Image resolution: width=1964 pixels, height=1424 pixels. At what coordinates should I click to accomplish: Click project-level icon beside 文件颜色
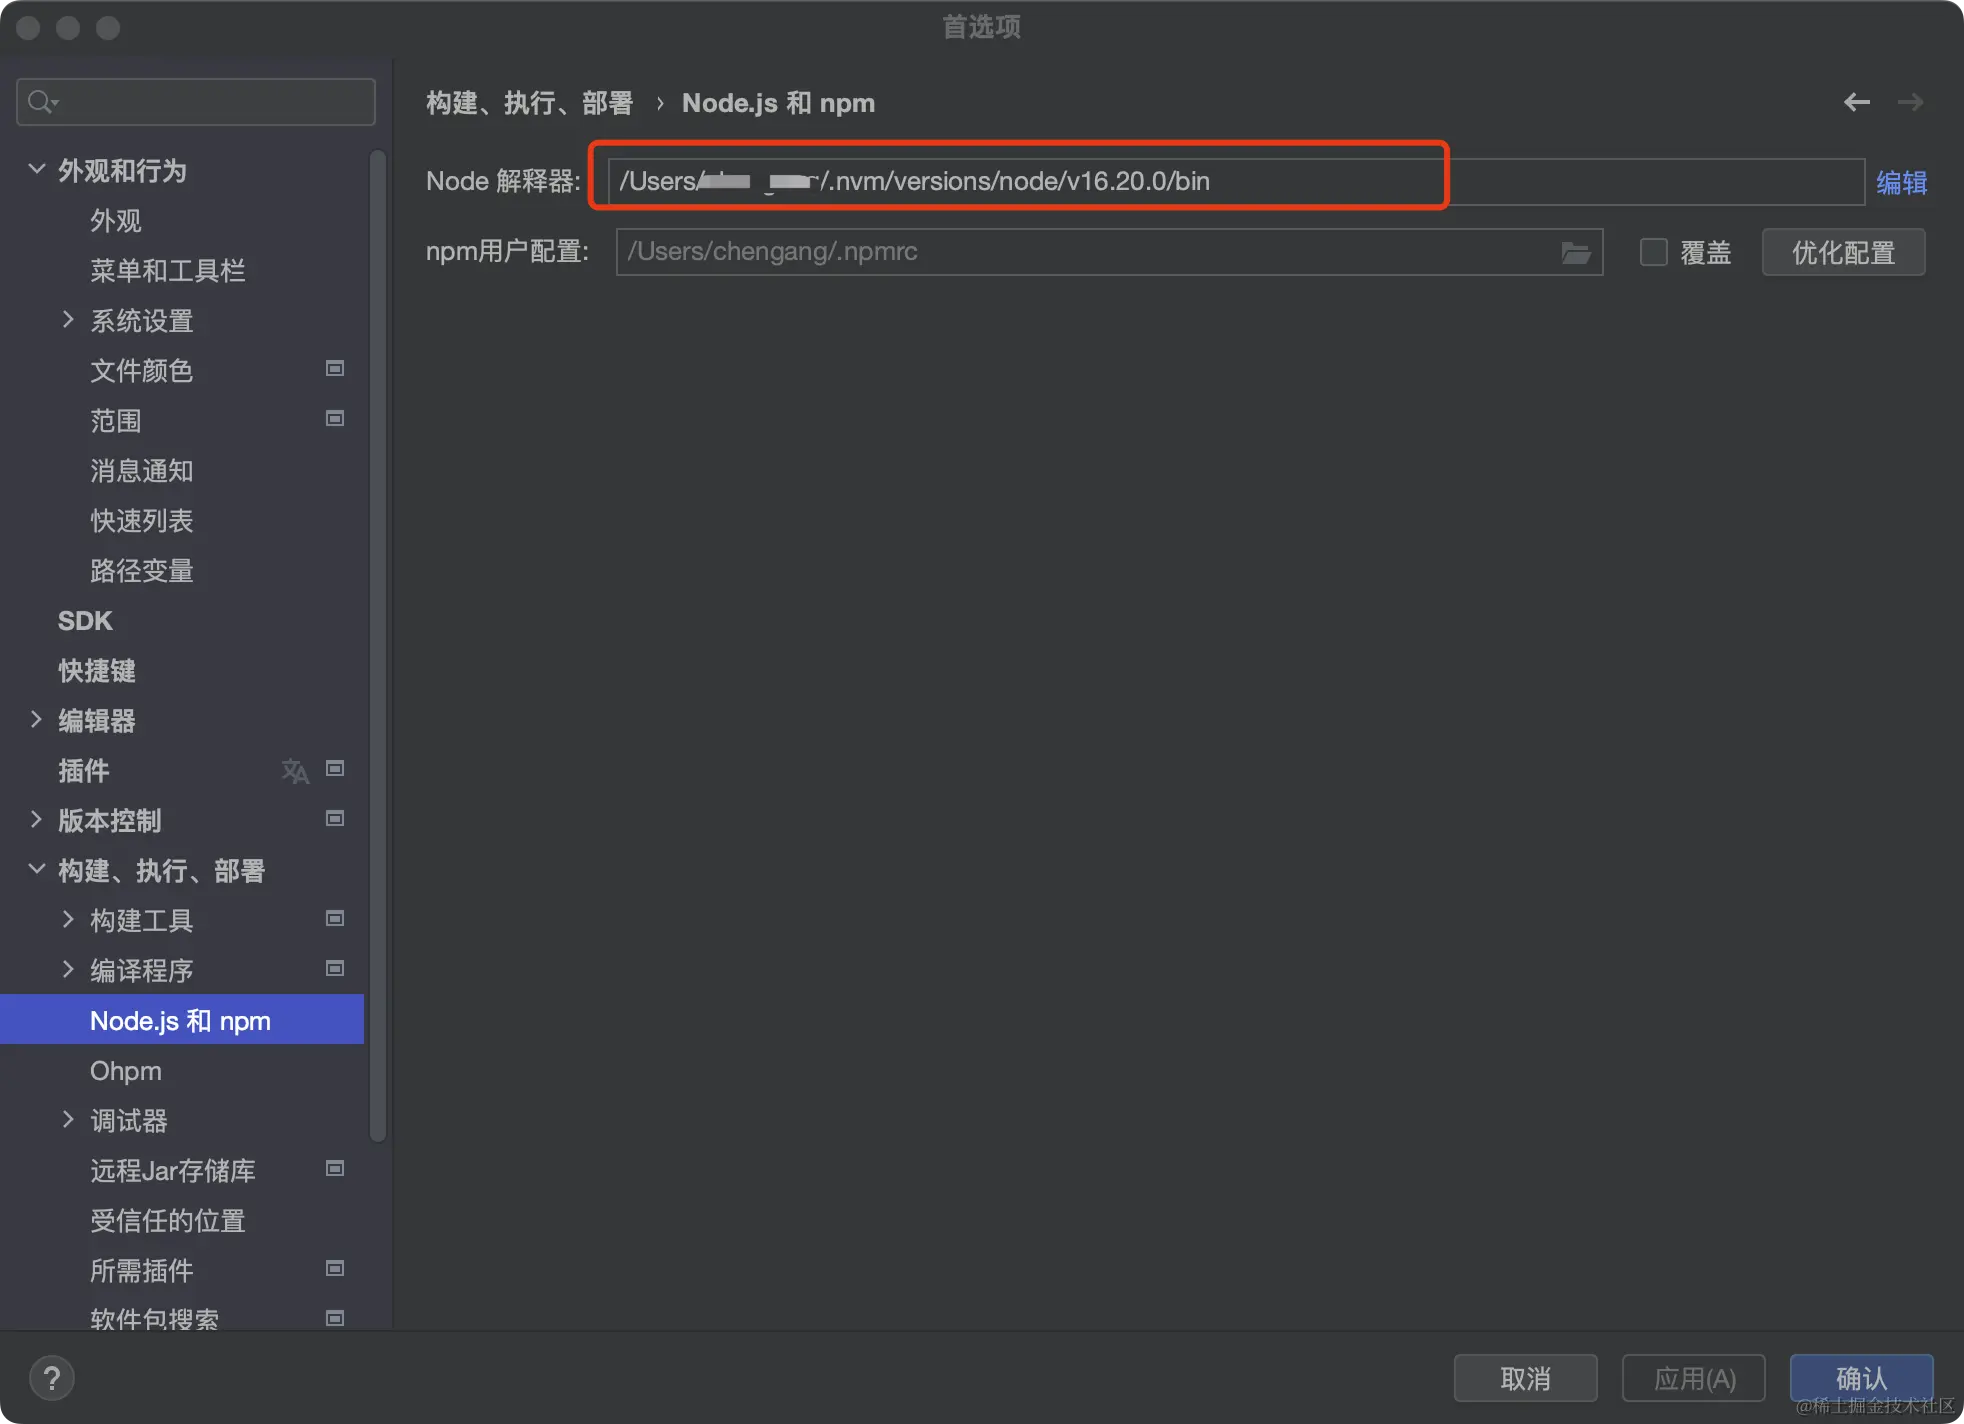click(x=335, y=369)
